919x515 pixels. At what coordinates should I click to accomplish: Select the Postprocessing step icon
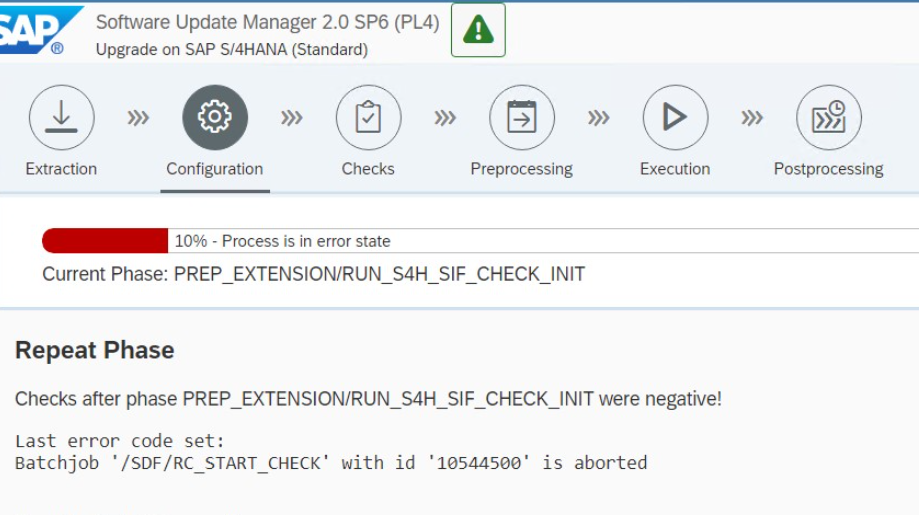coord(829,117)
